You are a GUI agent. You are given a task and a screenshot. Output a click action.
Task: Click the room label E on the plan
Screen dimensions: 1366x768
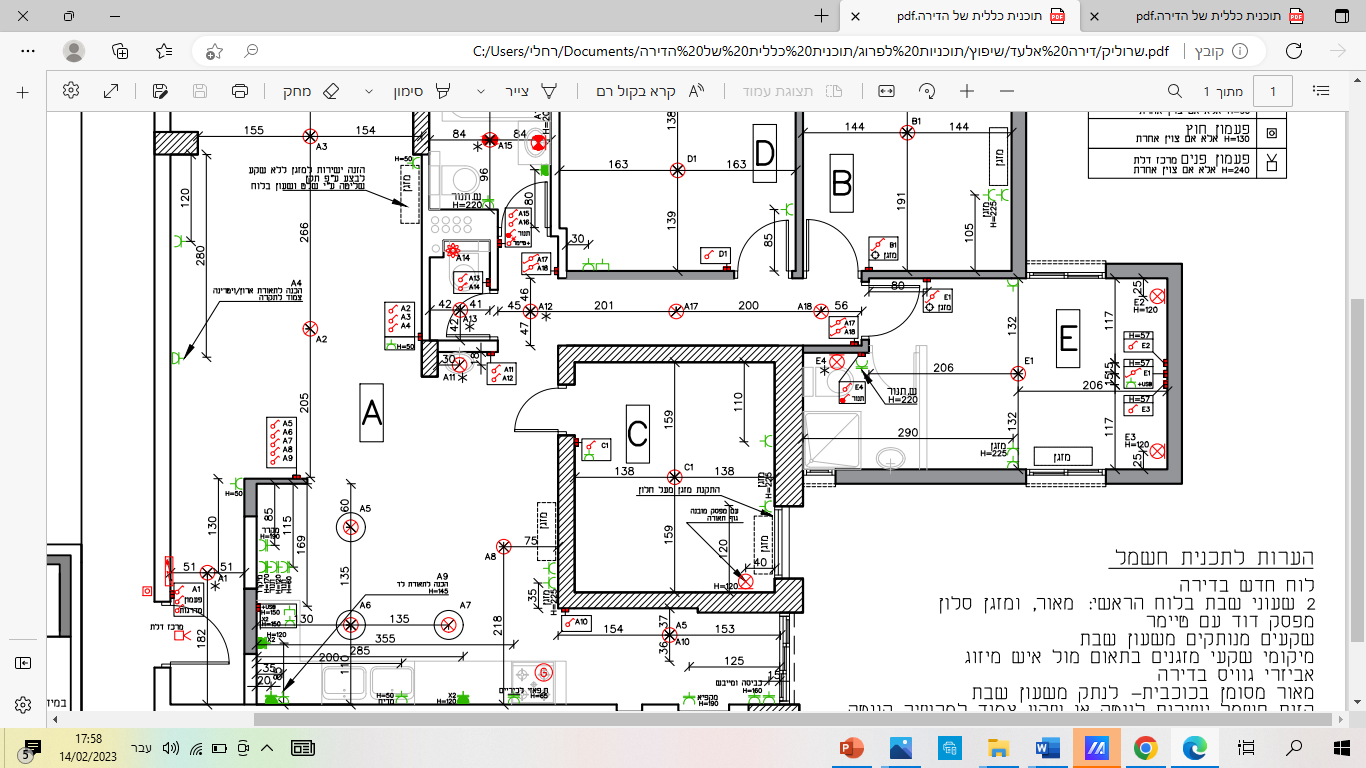1067,337
